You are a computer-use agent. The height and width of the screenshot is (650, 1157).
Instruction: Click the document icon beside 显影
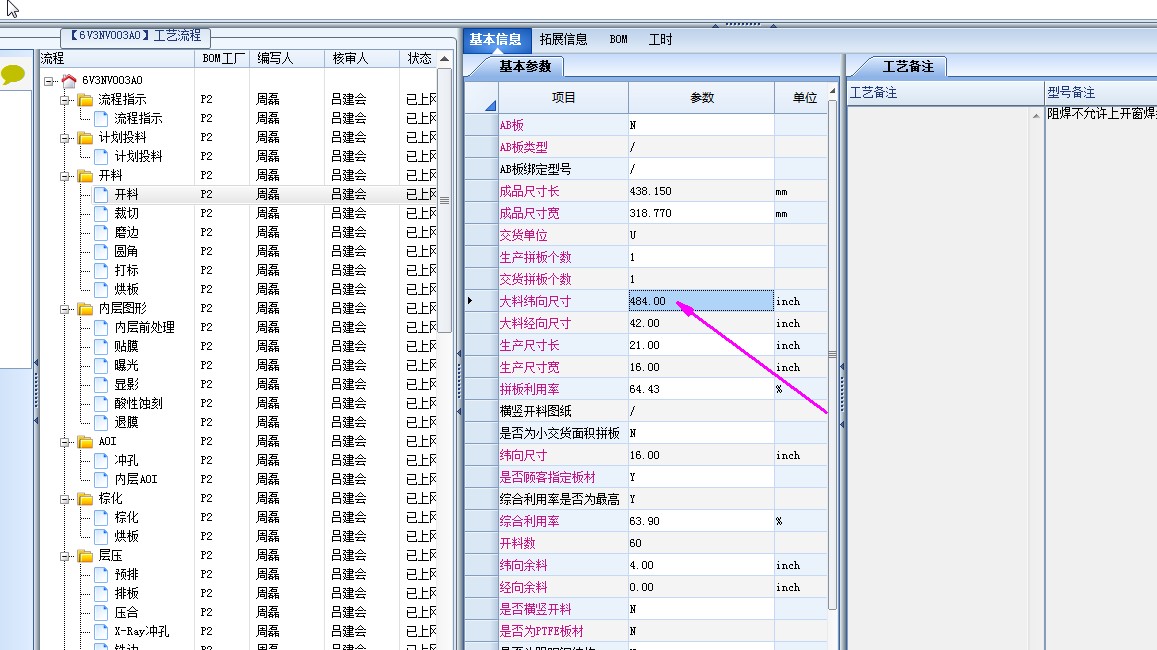point(101,384)
